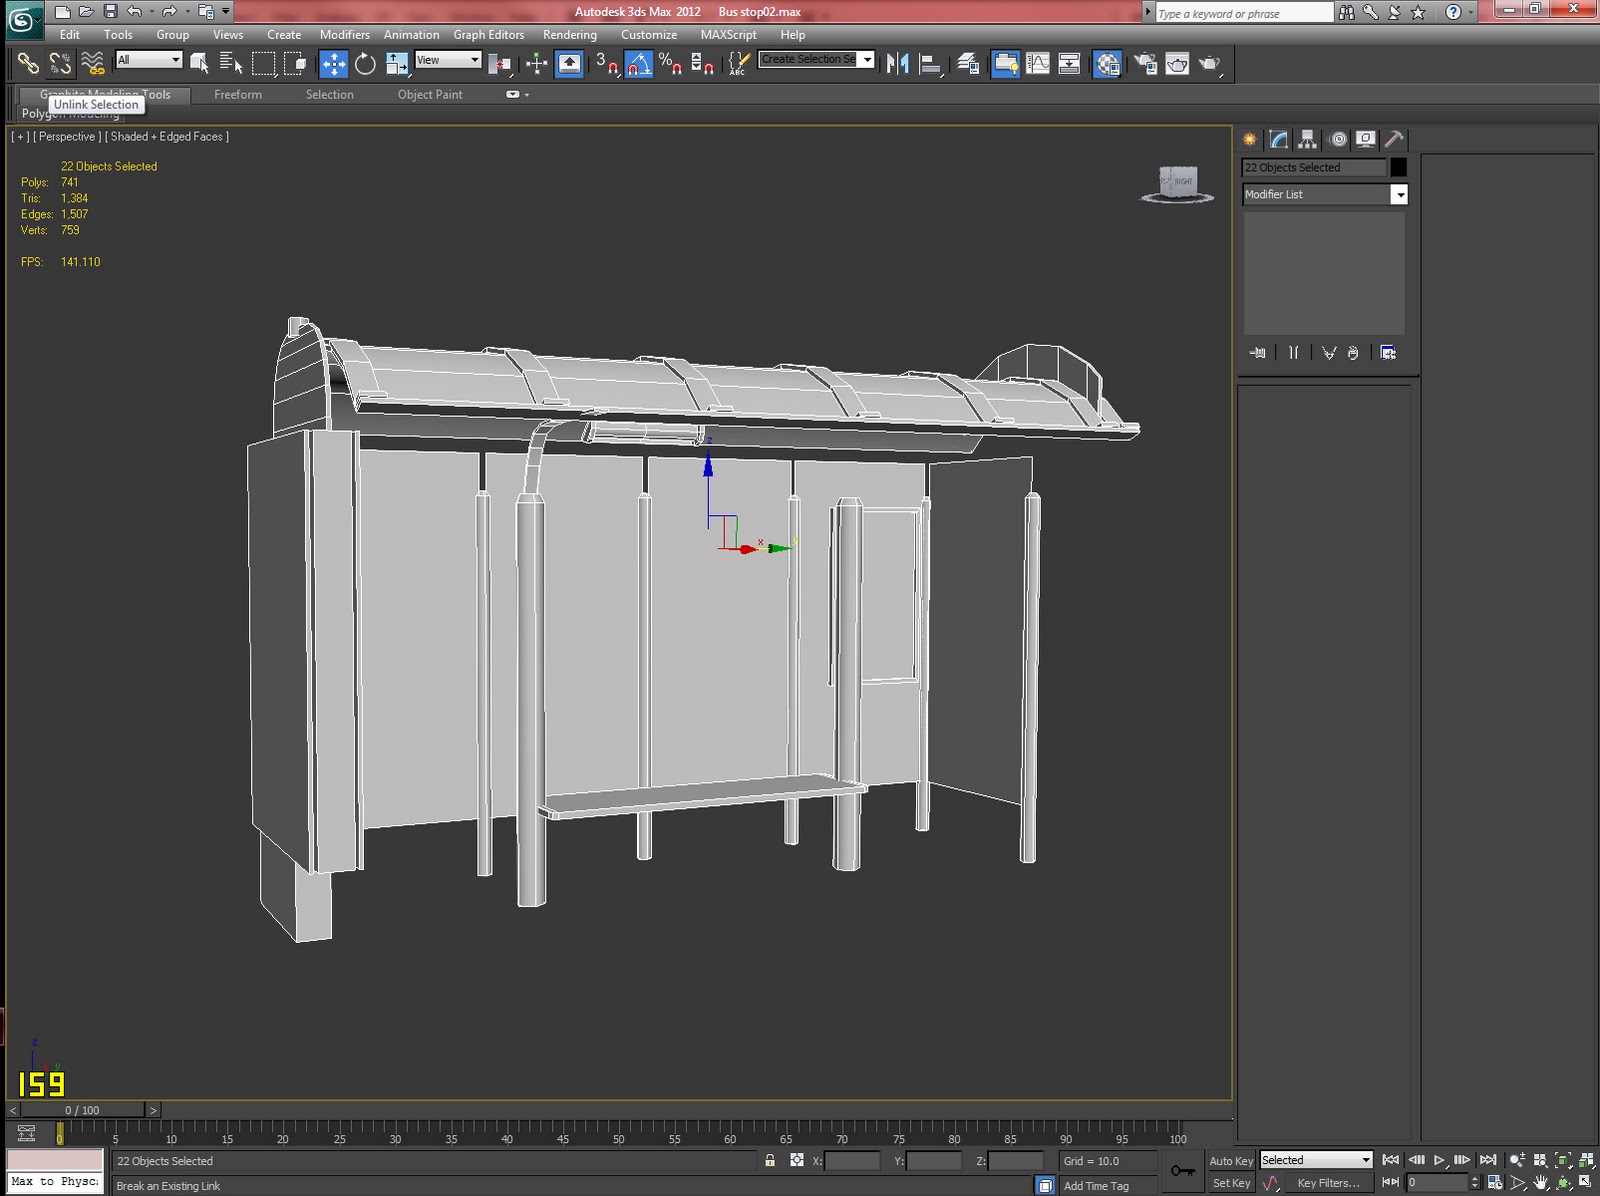Open the Curve Editor
This screenshot has width=1600, height=1196.
tap(1038, 64)
